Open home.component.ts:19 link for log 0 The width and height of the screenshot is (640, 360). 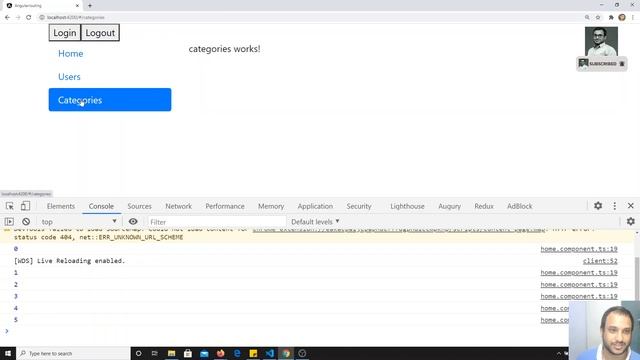(579, 249)
